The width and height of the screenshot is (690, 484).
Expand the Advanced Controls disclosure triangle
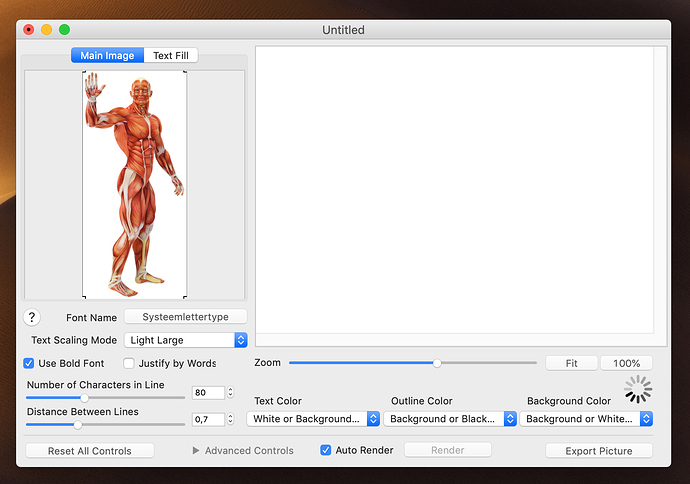pos(196,451)
